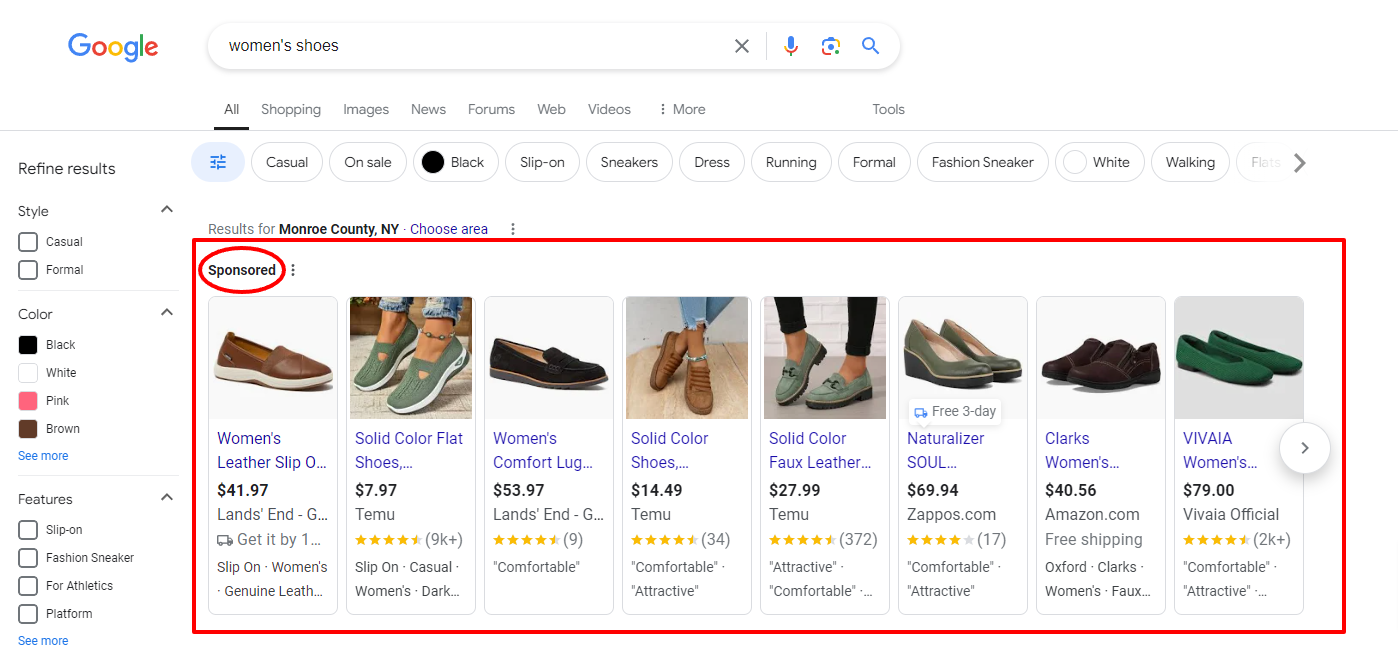The height and width of the screenshot is (657, 1398).
Task: Open the black Lands' End loafer image
Action: (x=549, y=358)
